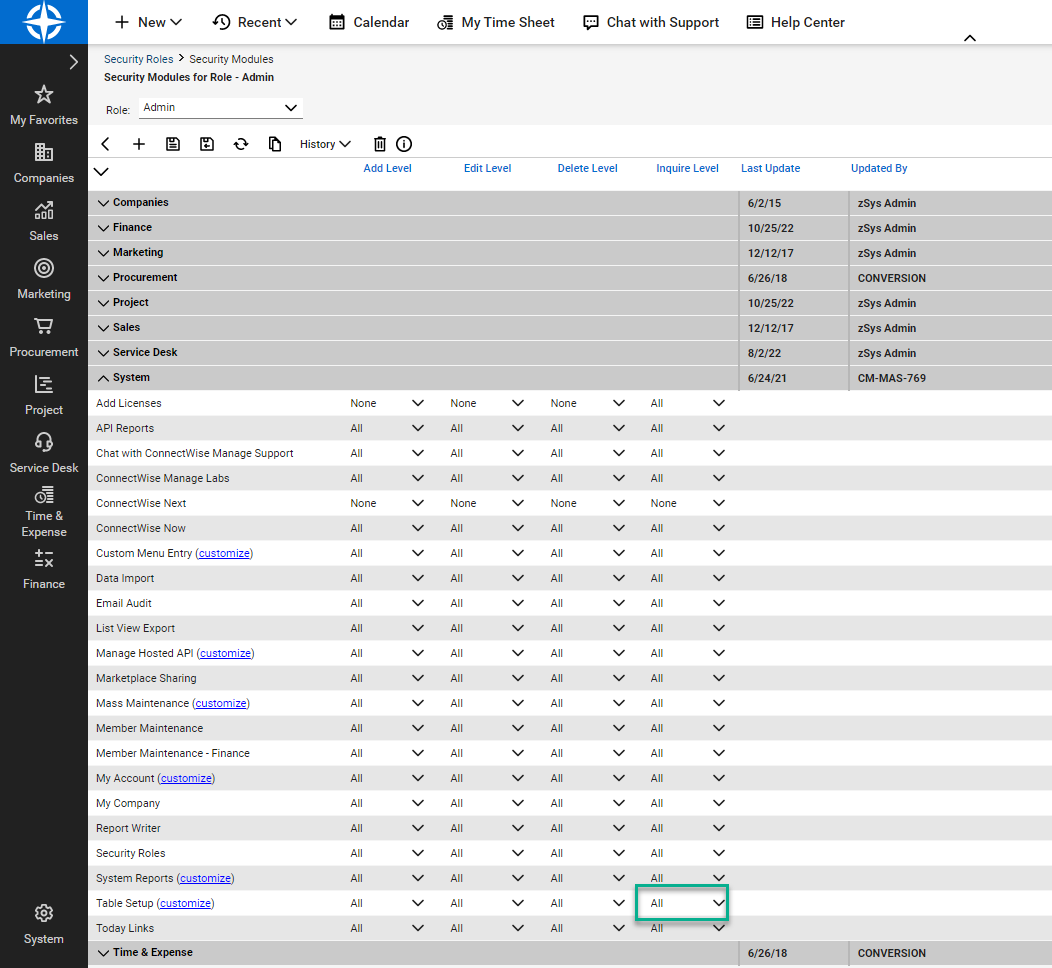Collapse all groups with the header chevron

click(x=101, y=172)
